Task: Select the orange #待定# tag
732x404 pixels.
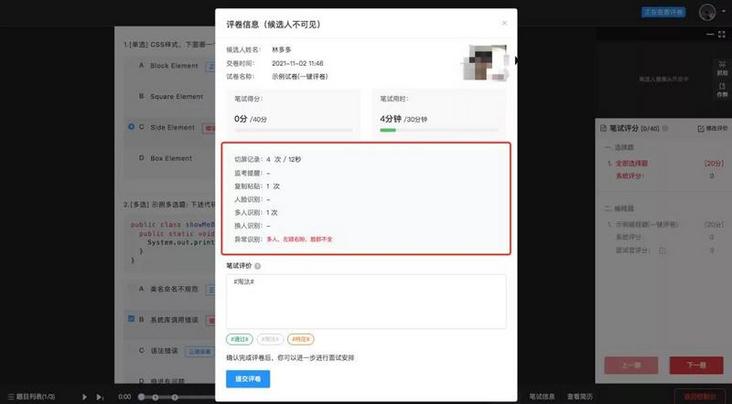Action: pyautogui.click(x=301, y=339)
